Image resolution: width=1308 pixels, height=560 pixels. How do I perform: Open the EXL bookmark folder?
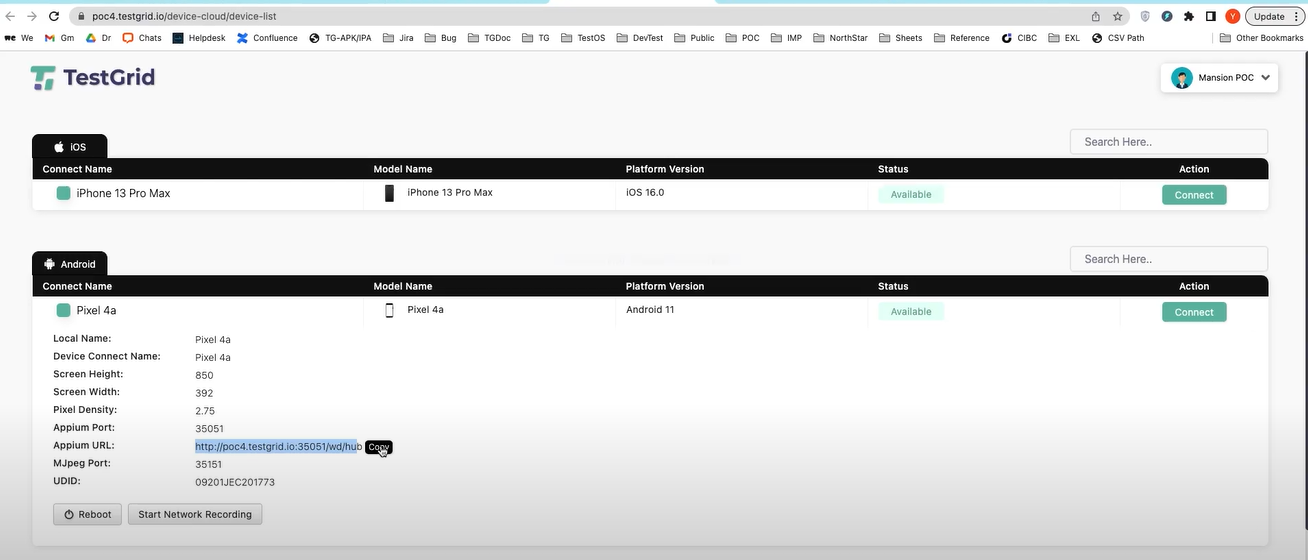pyautogui.click(x=1064, y=38)
